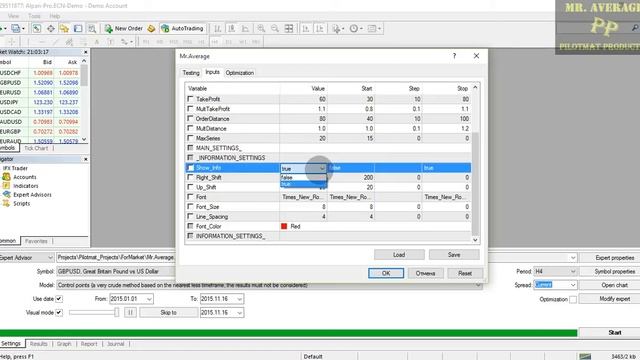Image resolution: width=640 pixels, height=360 pixels.
Task: Switch to the Testing tab
Action: pos(191,73)
